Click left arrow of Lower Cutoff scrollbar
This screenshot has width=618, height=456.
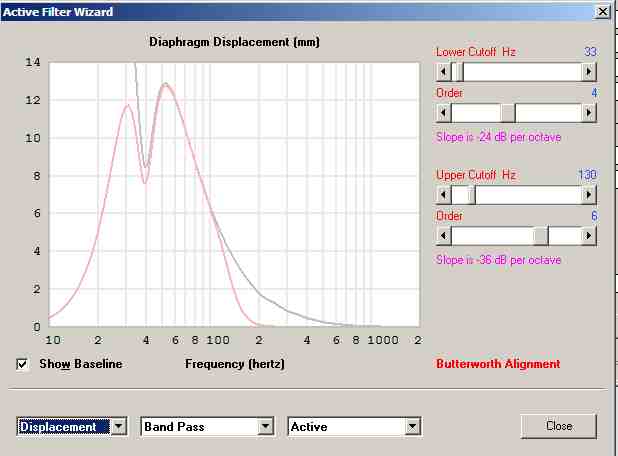[444, 72]
